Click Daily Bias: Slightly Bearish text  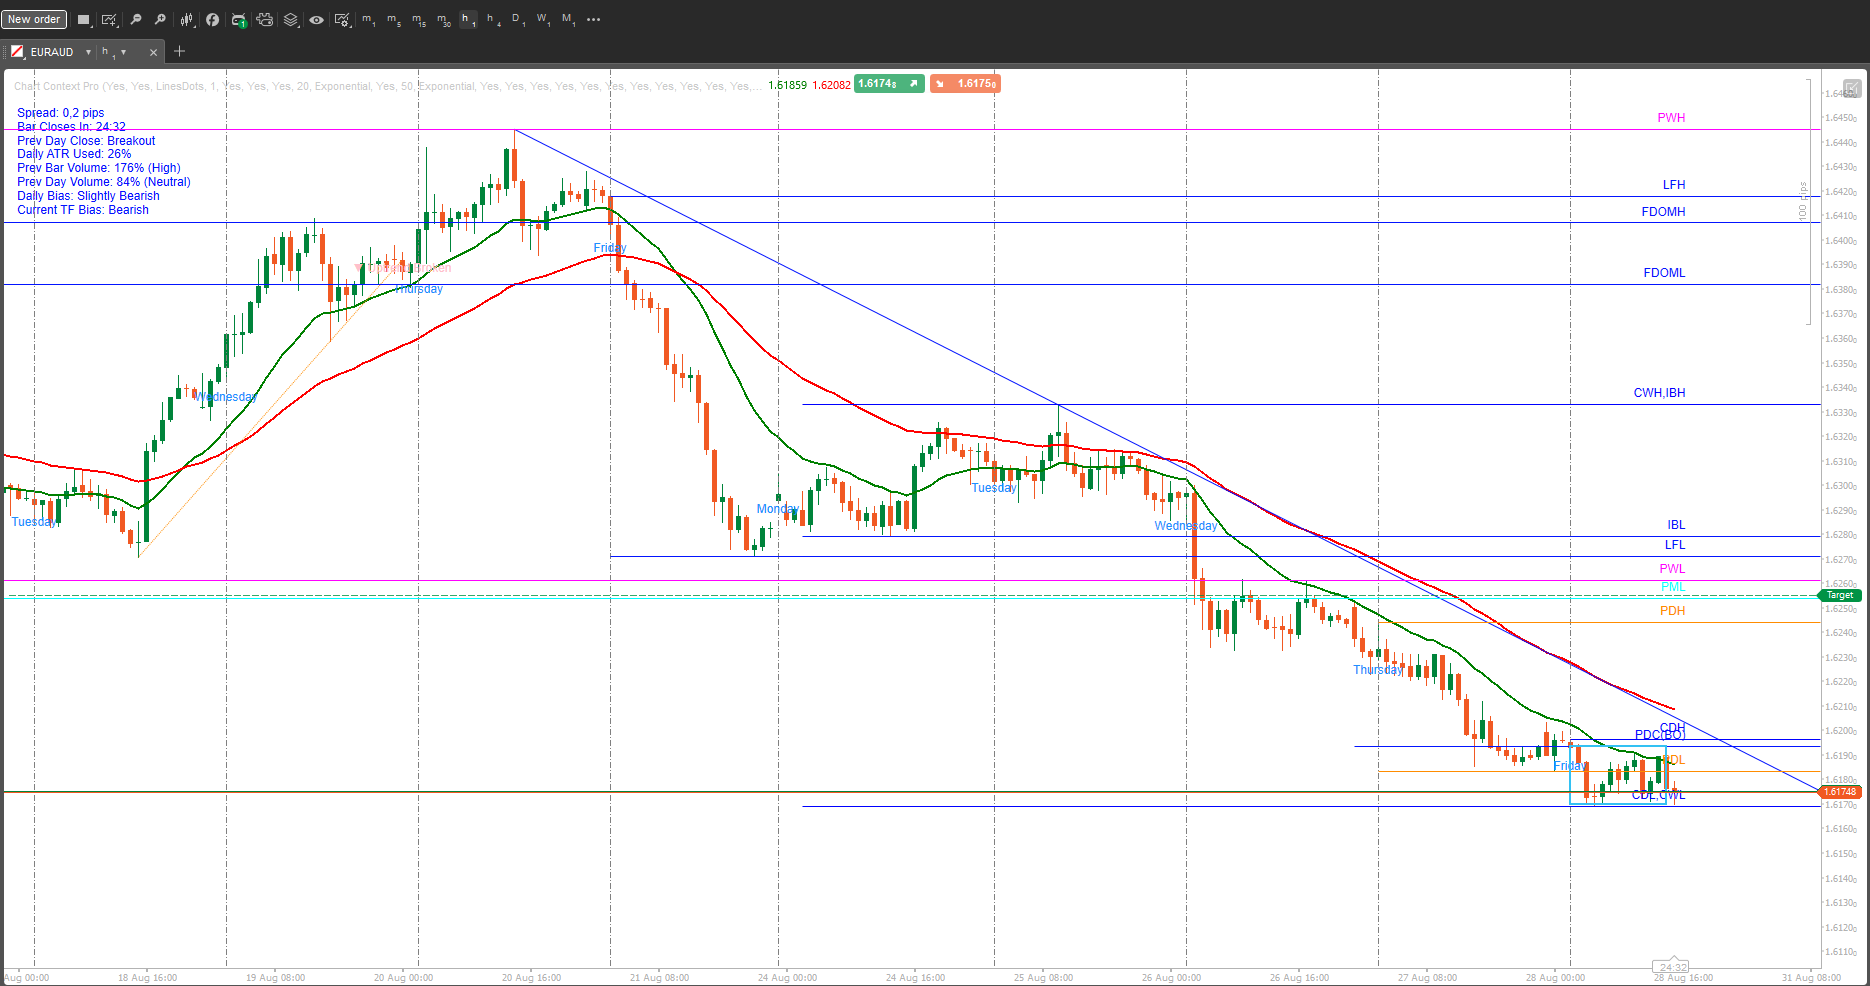click(x=88, y=196)
